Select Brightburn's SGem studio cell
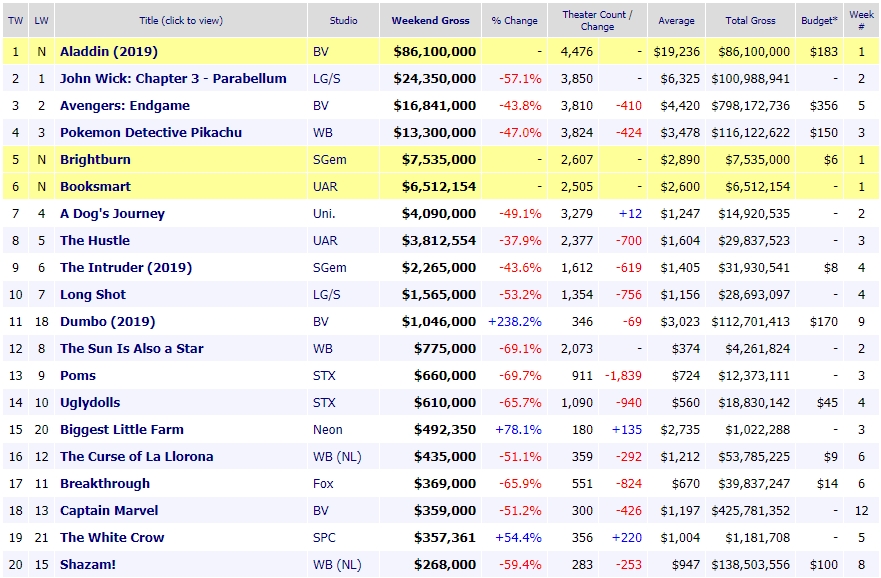This screenshot has width=881, height=578. pyautogui.click(x=330, y=160)
